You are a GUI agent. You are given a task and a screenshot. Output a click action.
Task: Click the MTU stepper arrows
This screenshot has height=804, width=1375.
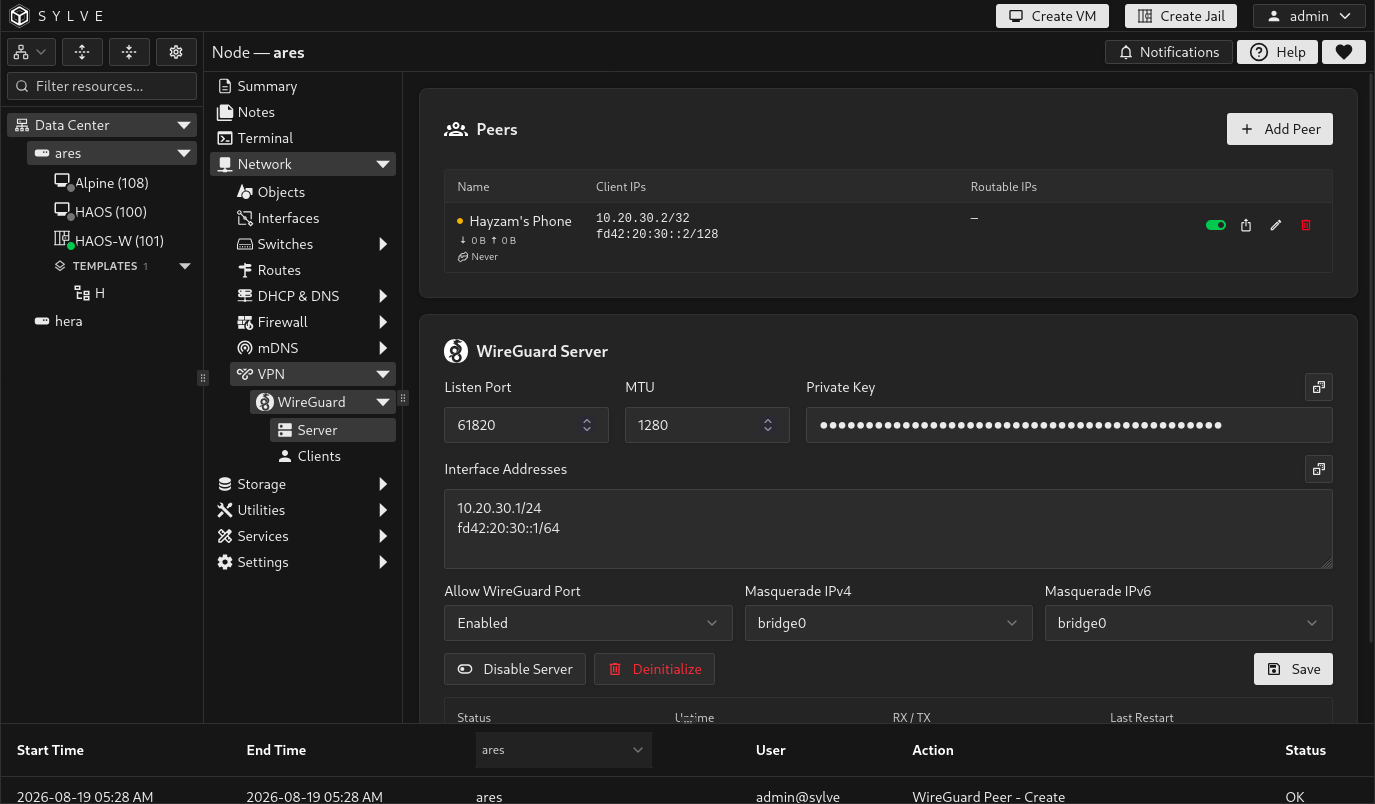tap(768, 425)
